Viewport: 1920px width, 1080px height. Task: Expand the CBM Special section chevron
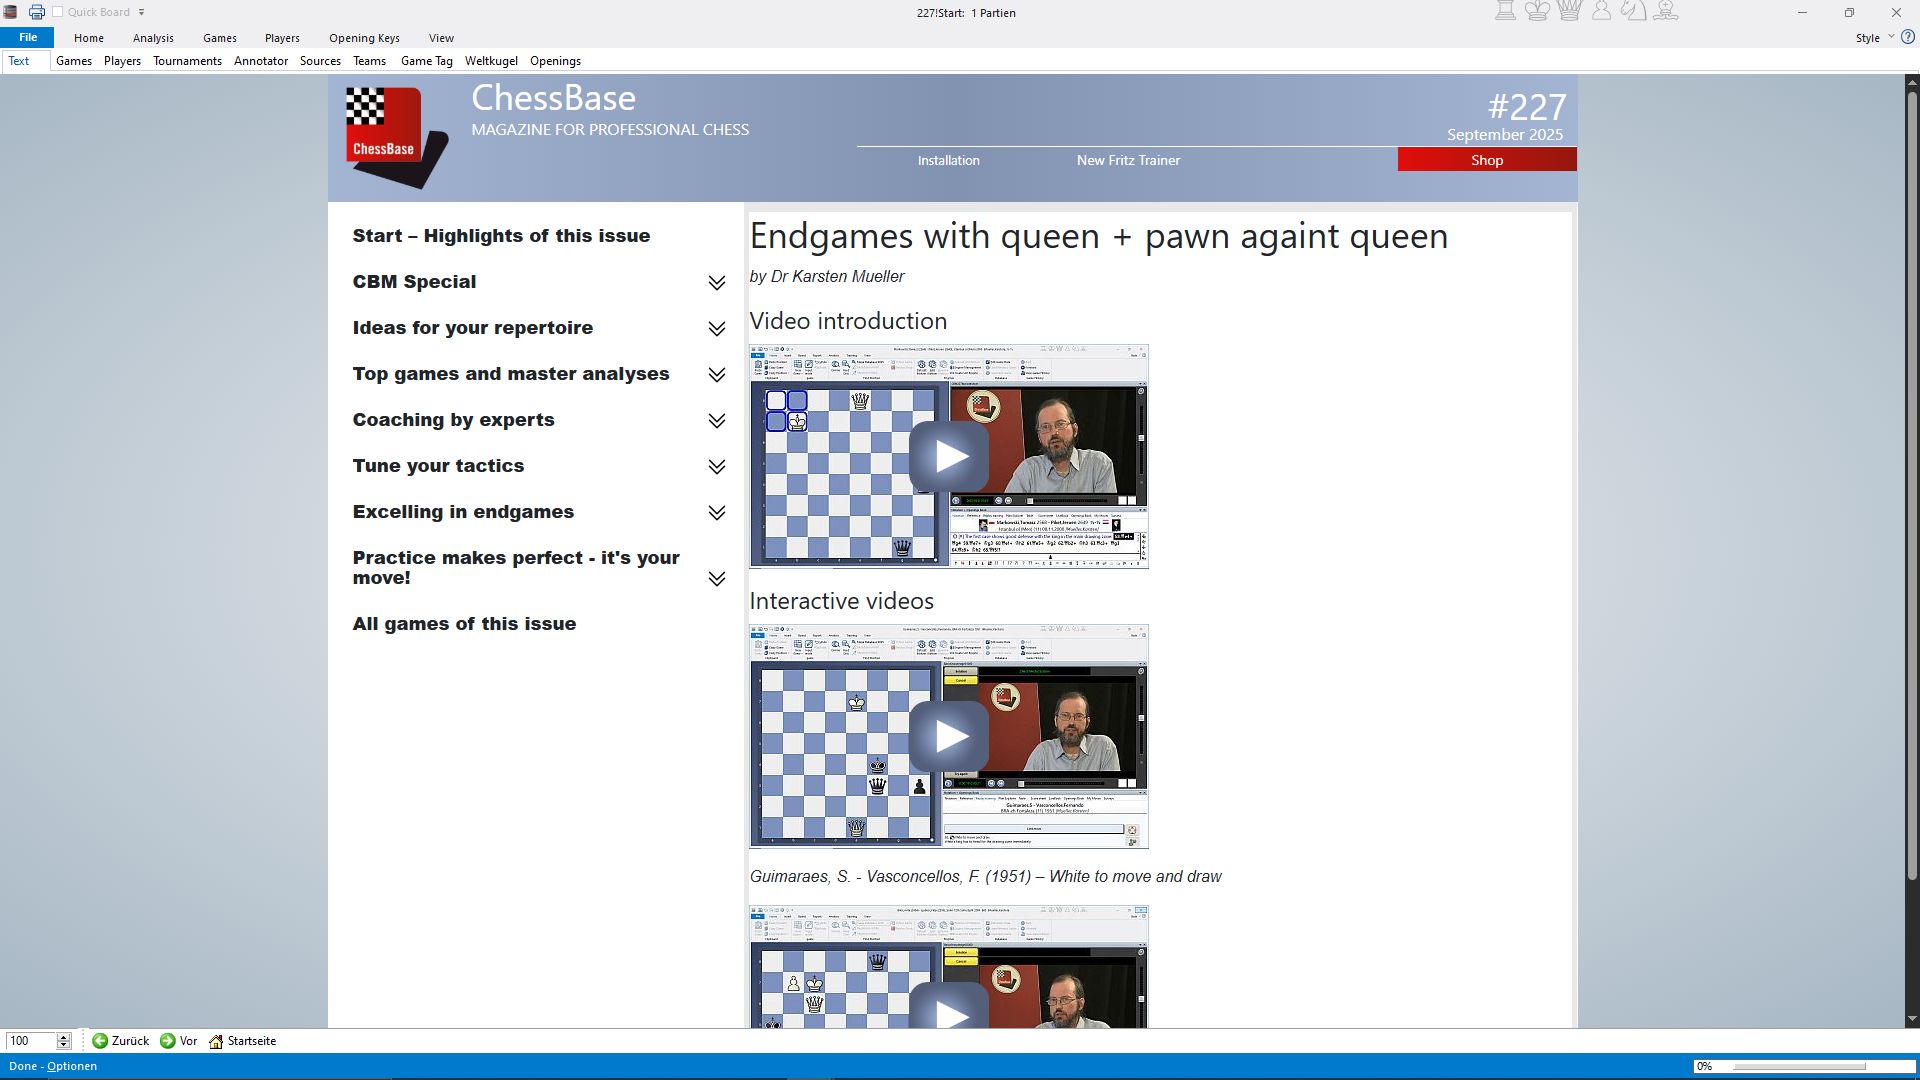717,283
